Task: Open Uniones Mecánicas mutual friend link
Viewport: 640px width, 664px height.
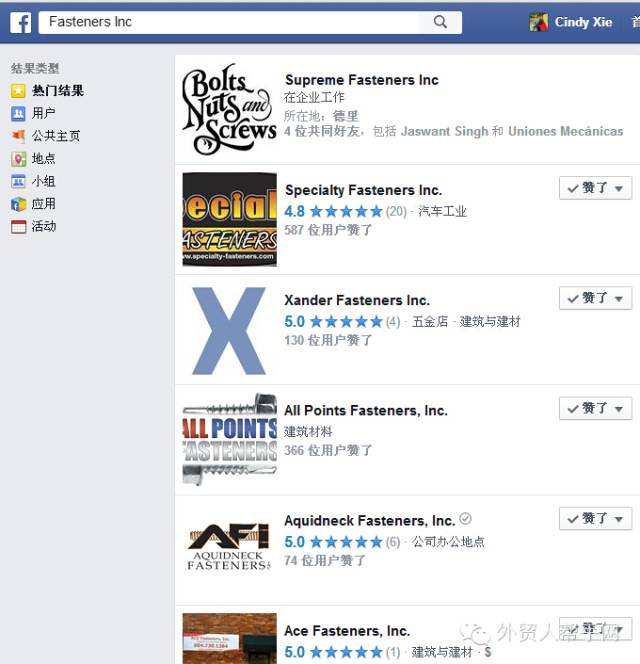Action: (x=565, y=131)
